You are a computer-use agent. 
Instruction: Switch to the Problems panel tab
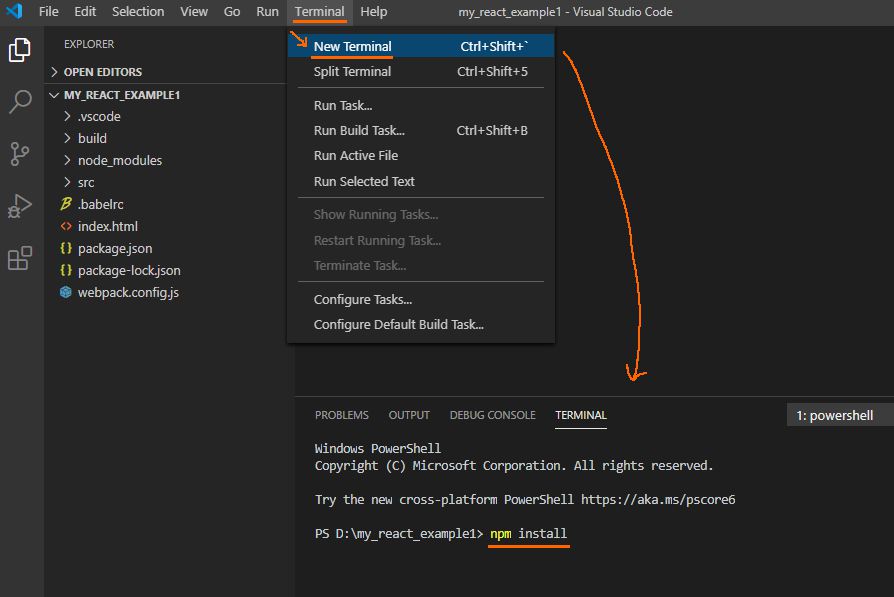coord(341,415)
